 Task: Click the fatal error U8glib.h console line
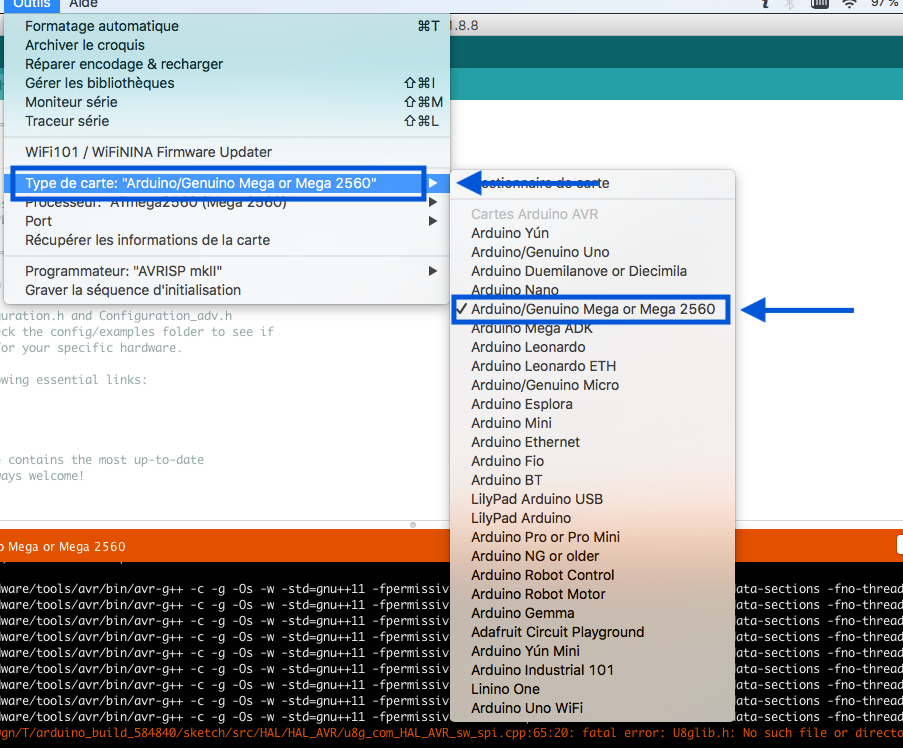[452, 733]
